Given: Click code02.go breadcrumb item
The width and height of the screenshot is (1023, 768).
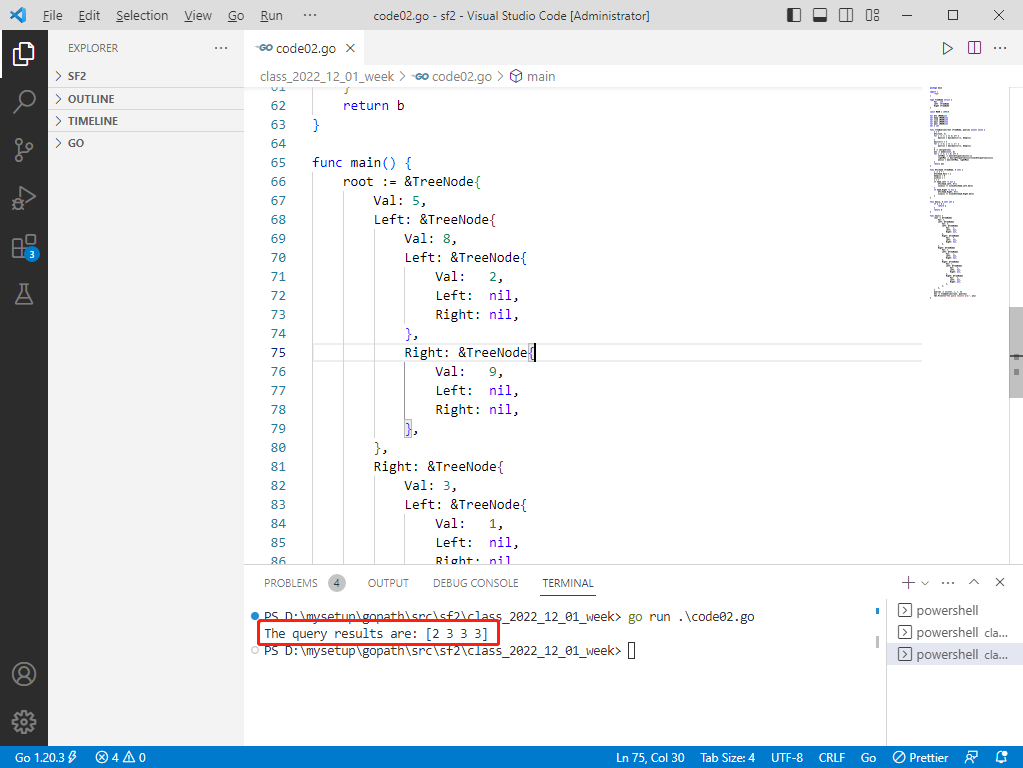Looking at the screenshot, I should pyautogui.click(x=453, y=76).
